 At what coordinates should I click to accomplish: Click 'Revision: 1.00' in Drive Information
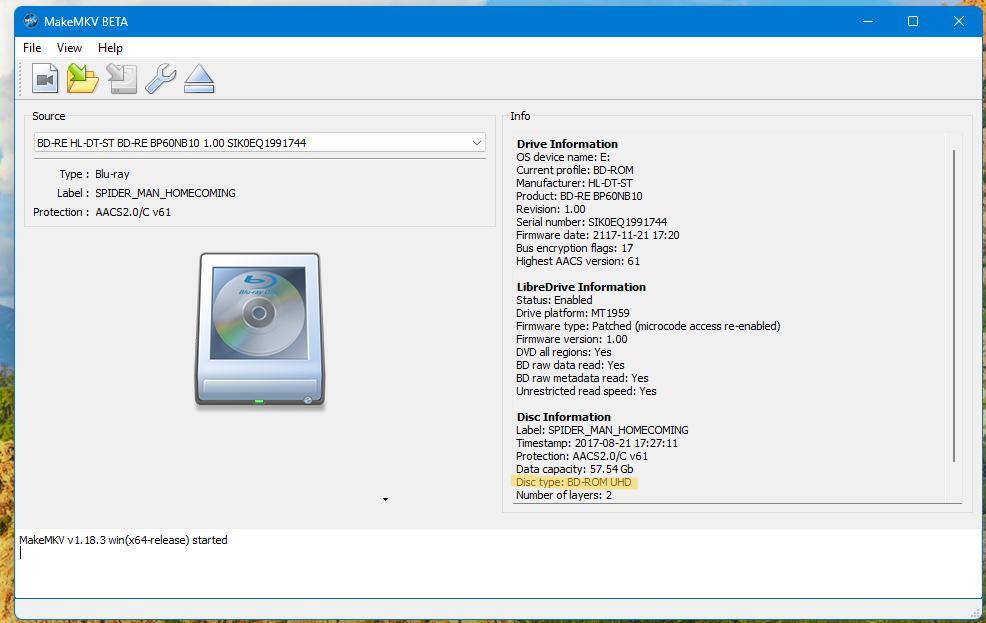[x=551, y=209]
